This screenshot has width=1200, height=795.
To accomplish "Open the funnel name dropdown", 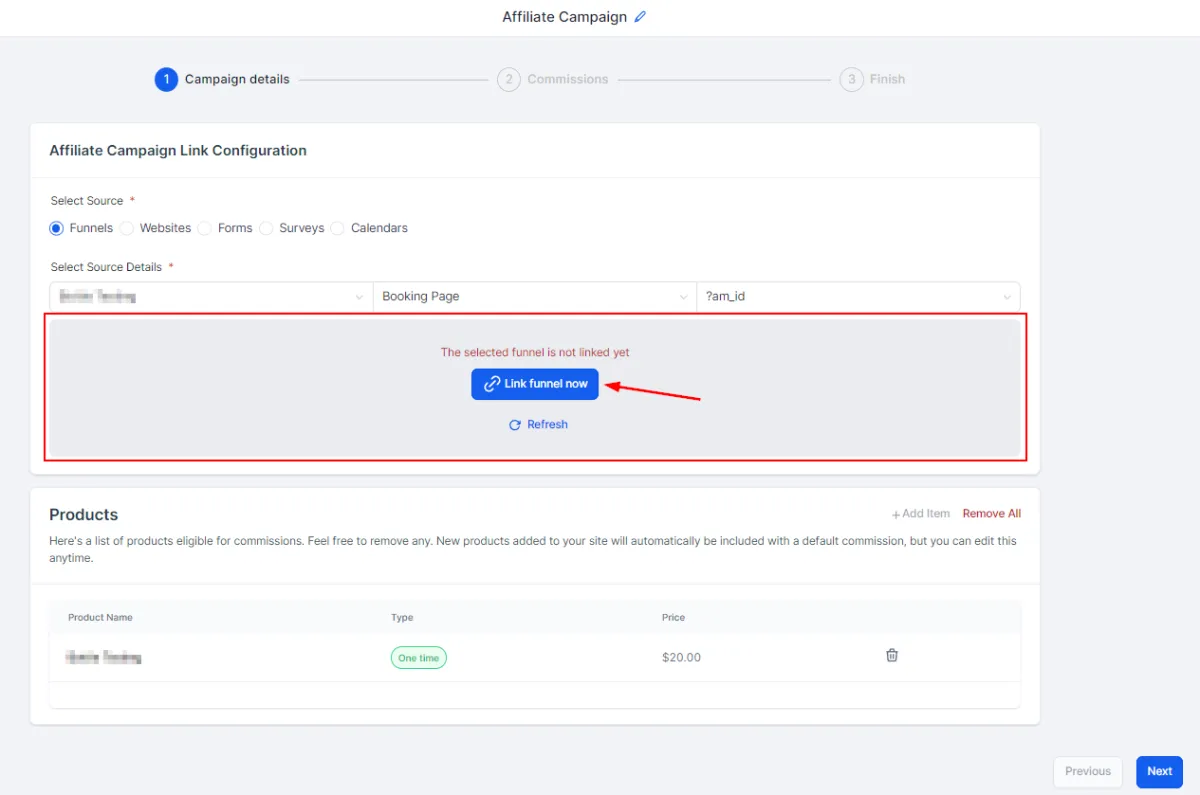I will pyautogui.click(x=211, y=297).
